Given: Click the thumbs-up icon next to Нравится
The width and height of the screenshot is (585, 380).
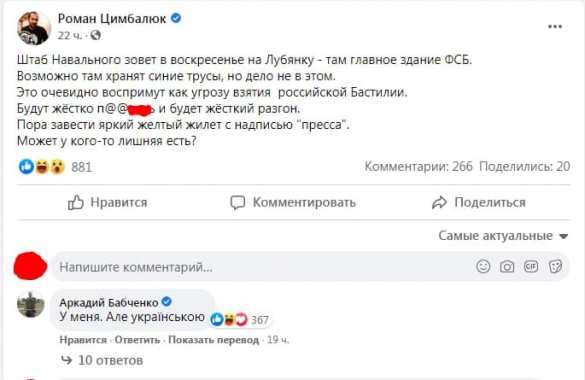Looking at the screenshot, I should (x=76, y=202).
